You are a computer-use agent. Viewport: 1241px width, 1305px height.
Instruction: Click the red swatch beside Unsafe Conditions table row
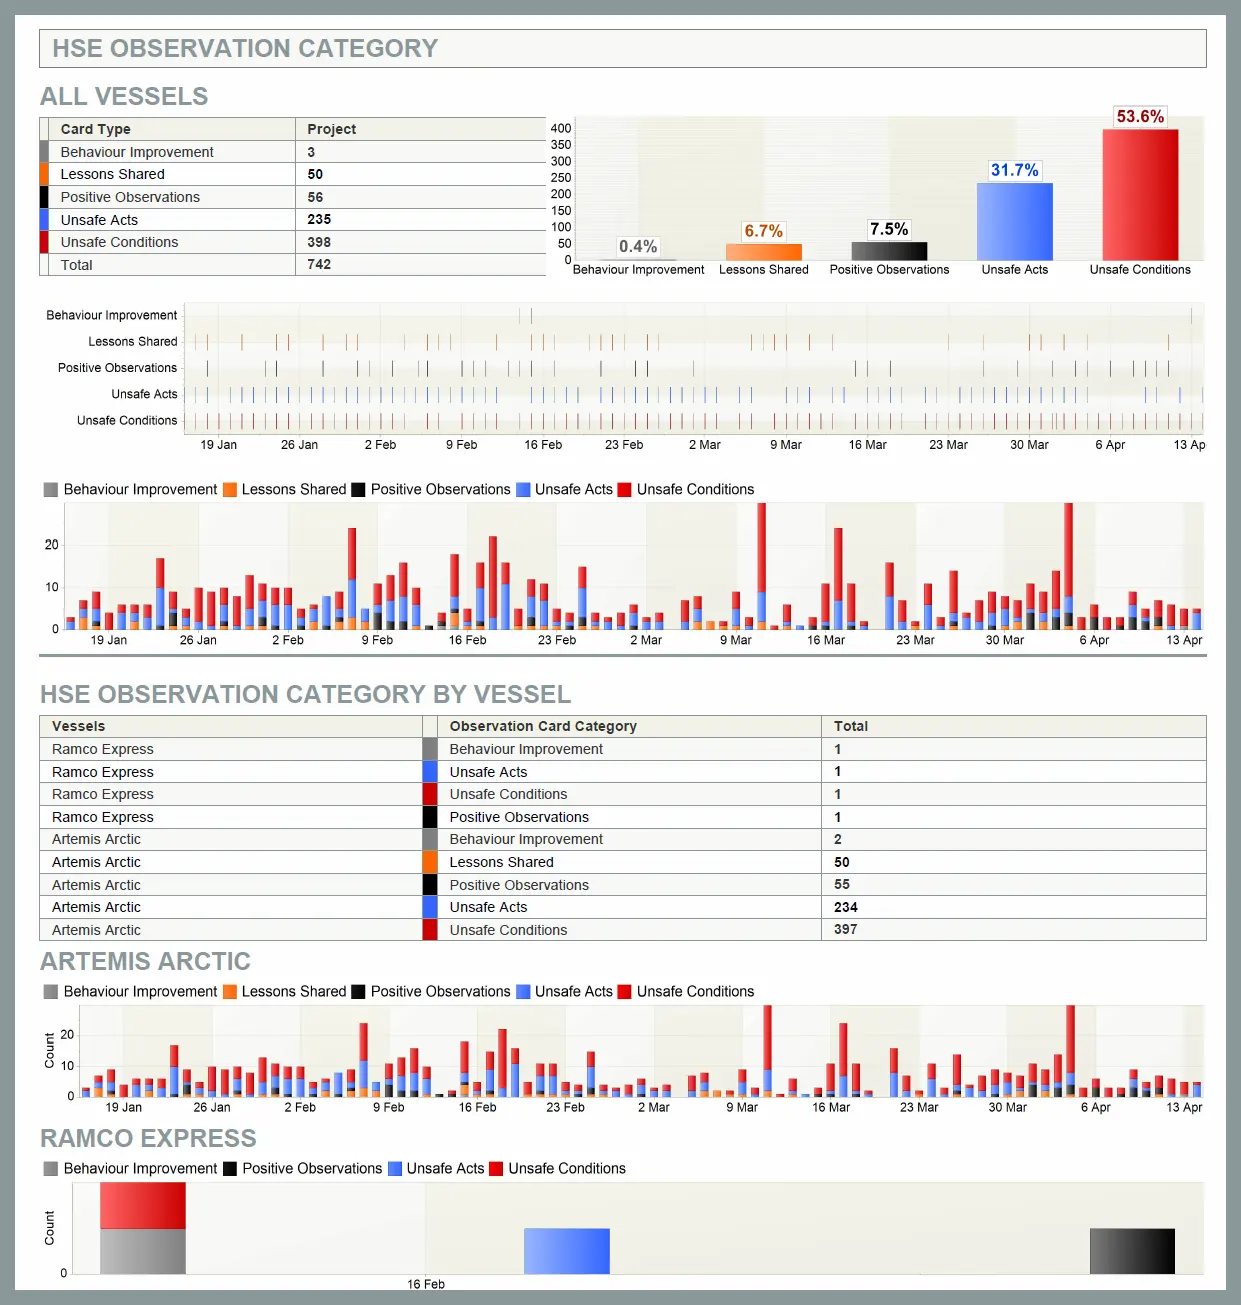pos(44,242)
